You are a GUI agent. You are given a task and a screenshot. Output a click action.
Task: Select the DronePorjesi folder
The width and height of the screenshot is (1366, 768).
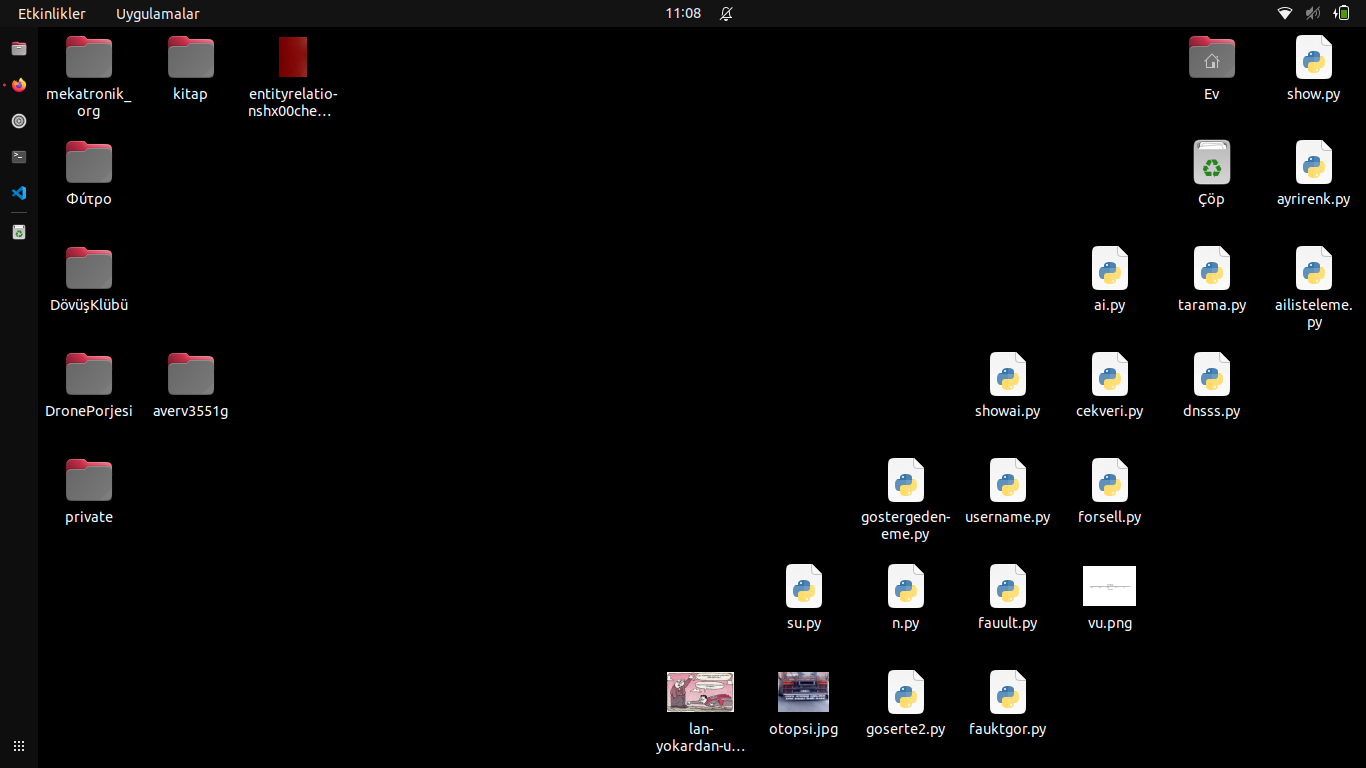coord(89,375)
